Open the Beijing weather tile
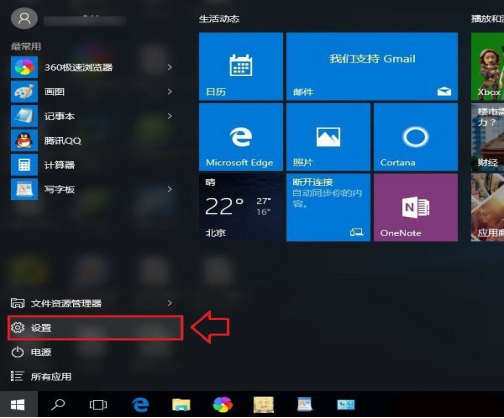Screen dimensions: 504x418 coord(241,207)
